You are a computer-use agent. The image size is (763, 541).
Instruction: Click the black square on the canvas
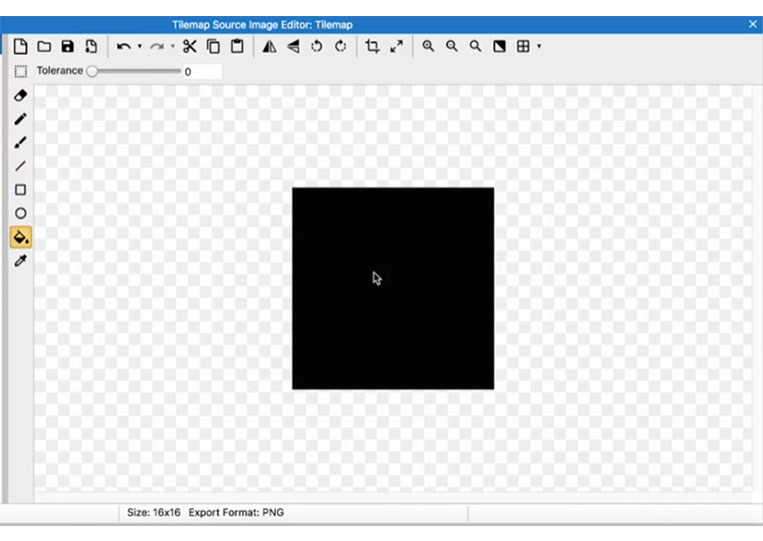(x=393, y=289)
